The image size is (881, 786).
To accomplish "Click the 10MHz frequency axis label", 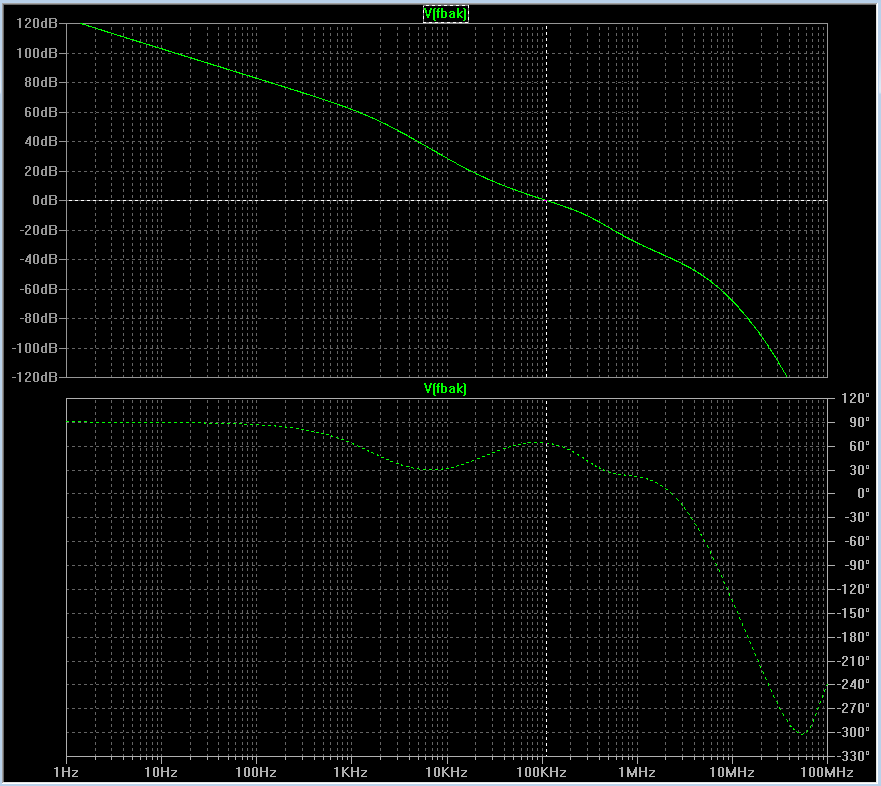I will pyautogui.click(x=732, y=773).
